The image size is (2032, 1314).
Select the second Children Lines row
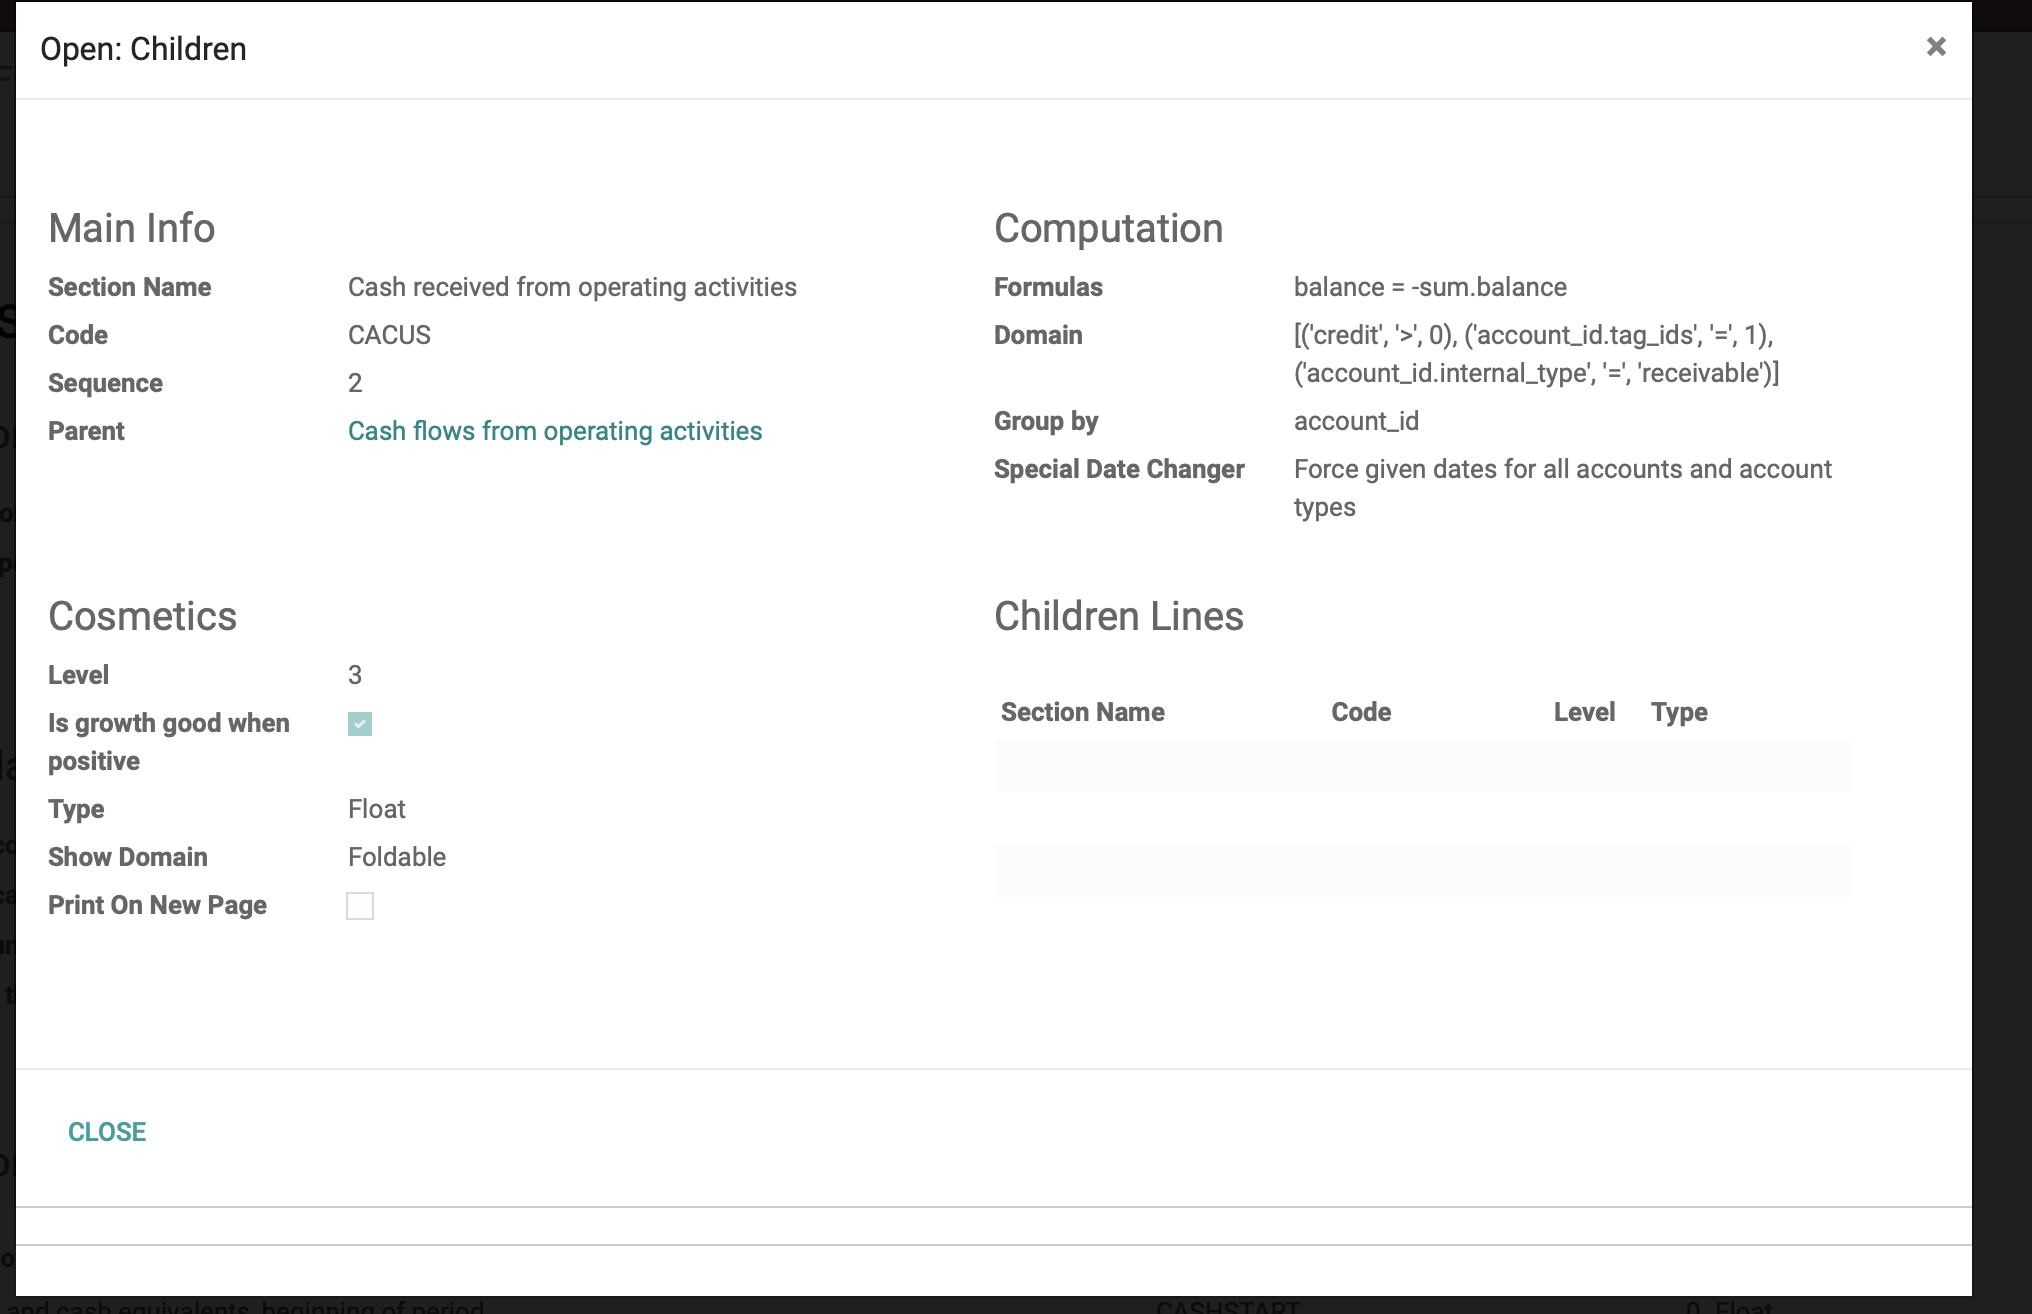coord(1420,870)
